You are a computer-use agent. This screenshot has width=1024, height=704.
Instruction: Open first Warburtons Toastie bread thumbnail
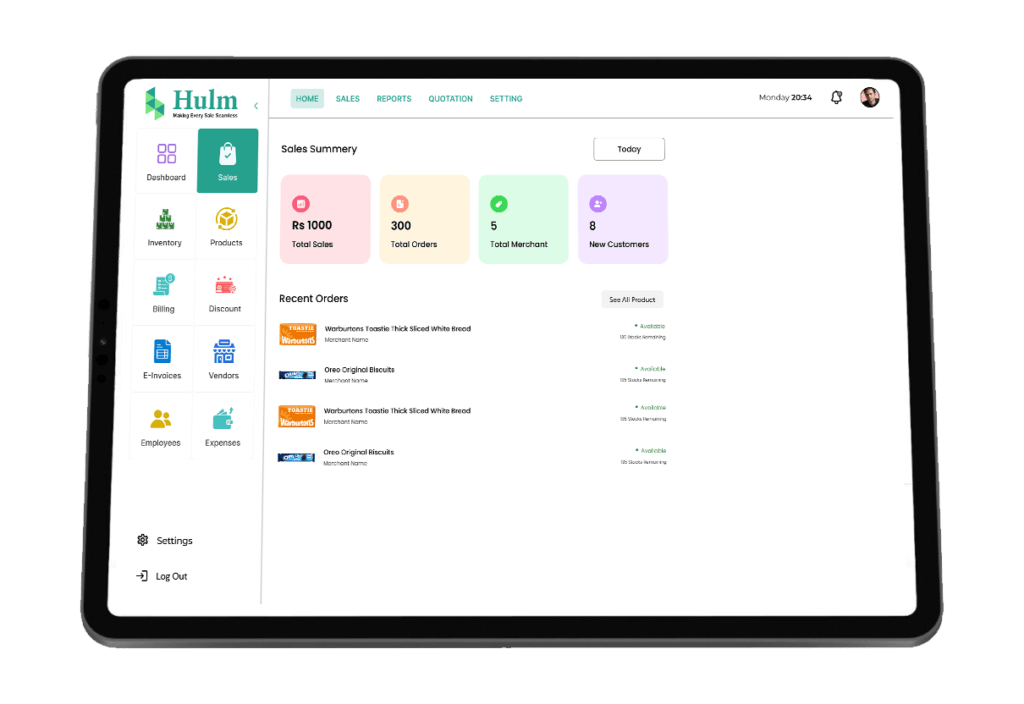(298, 334)
